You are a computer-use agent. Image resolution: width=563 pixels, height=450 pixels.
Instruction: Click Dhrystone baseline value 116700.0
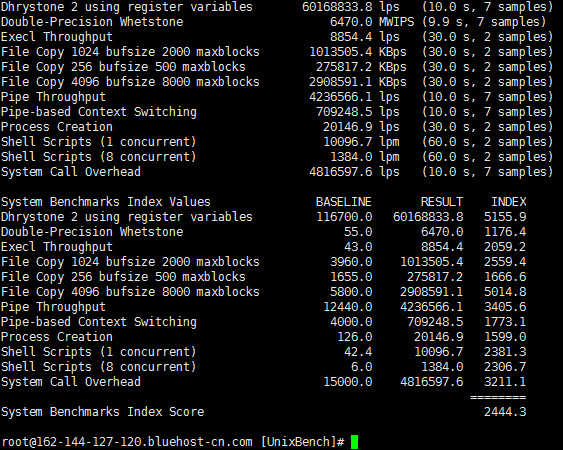coord(344,217)
